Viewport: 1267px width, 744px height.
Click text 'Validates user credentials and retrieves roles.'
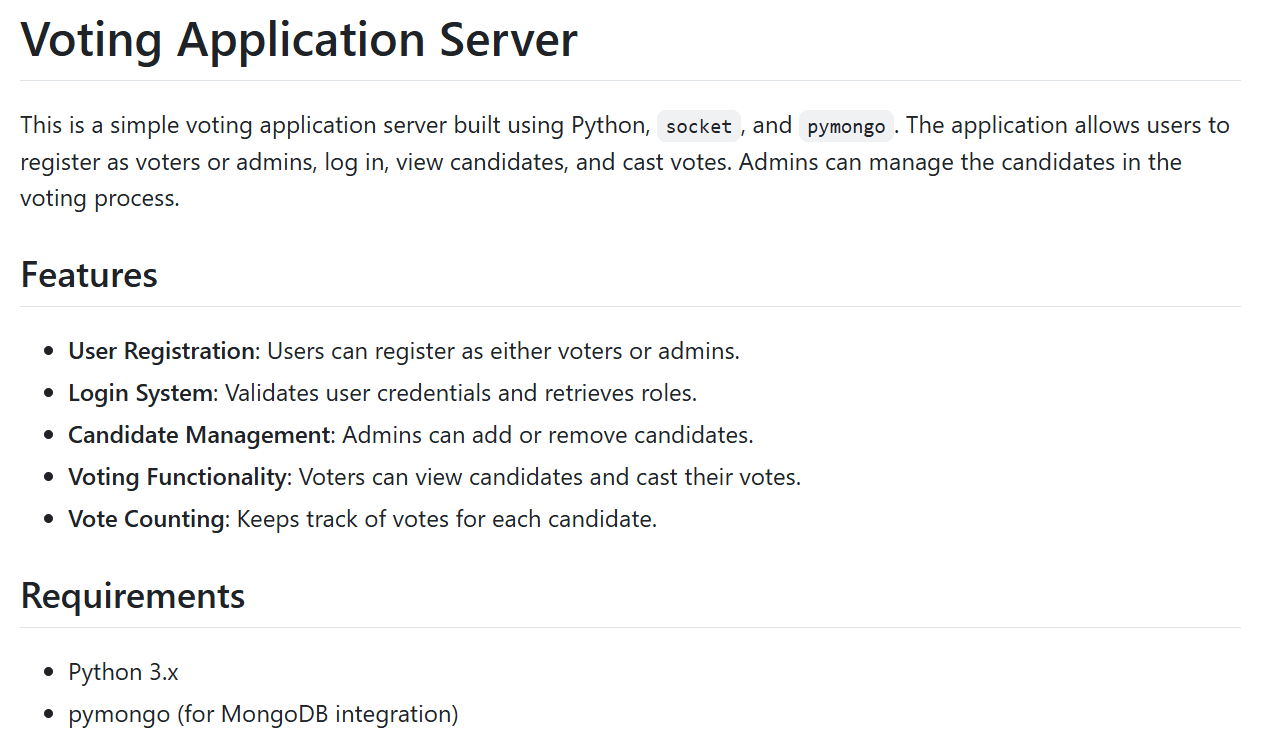(x=461, y=393)
